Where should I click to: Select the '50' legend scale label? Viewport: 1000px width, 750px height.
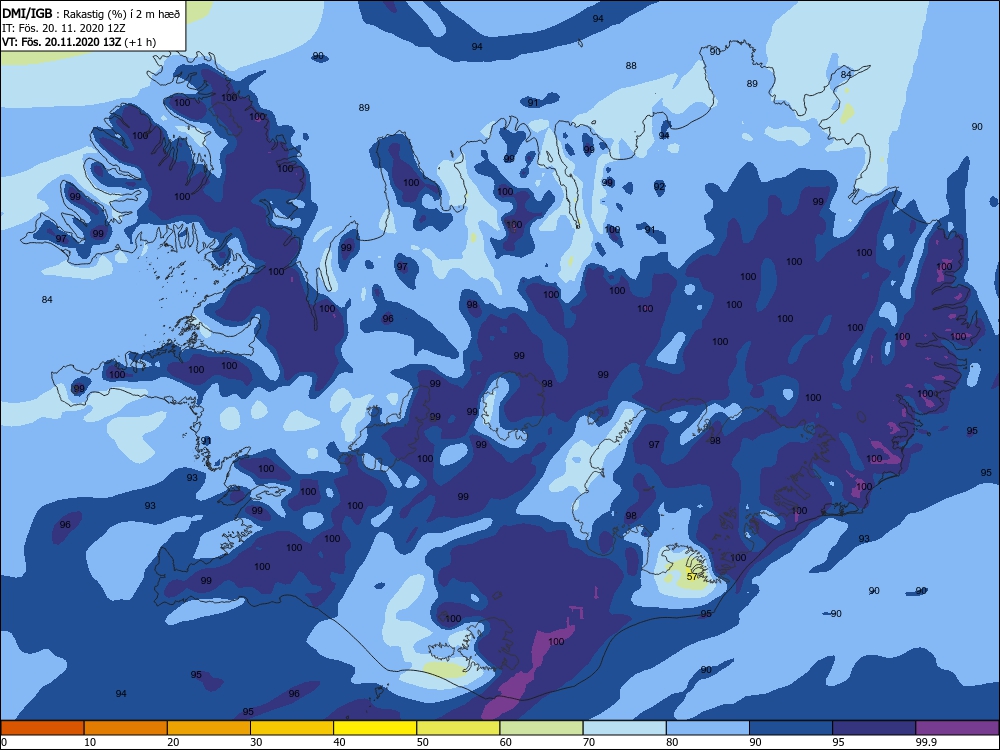pos(423,742)
